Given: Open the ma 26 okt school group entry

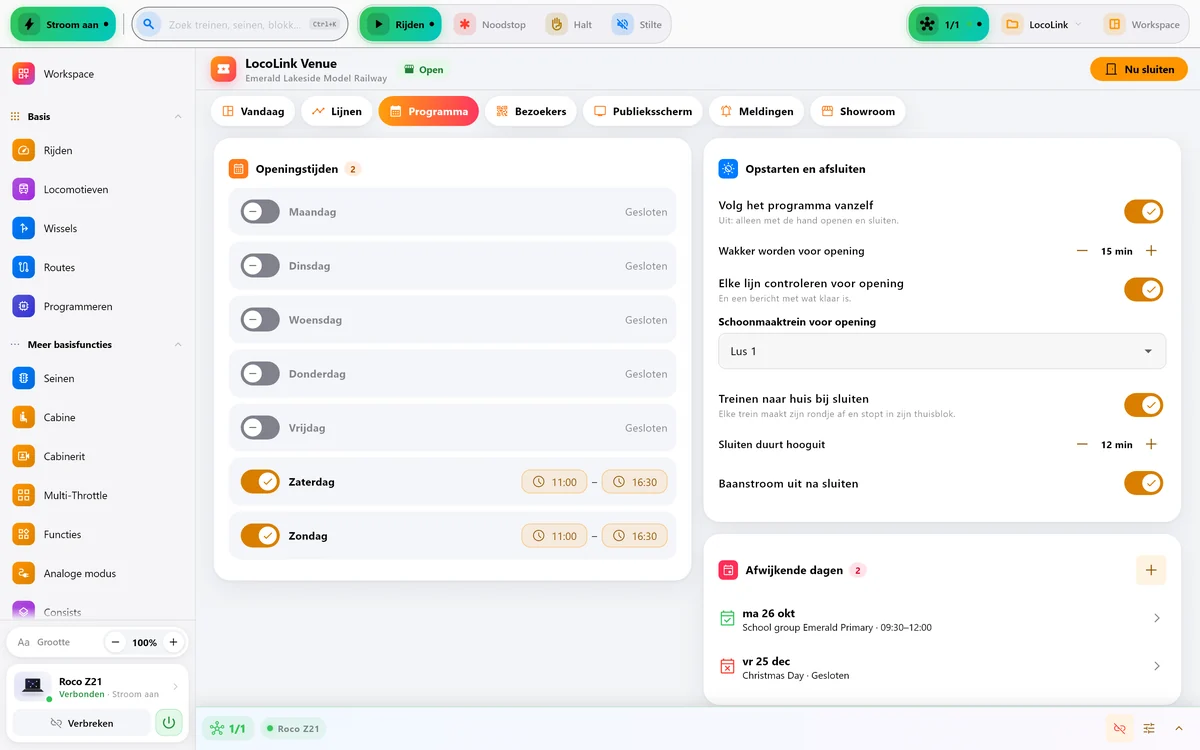Looking at the screenshot, I should [942, 619].
